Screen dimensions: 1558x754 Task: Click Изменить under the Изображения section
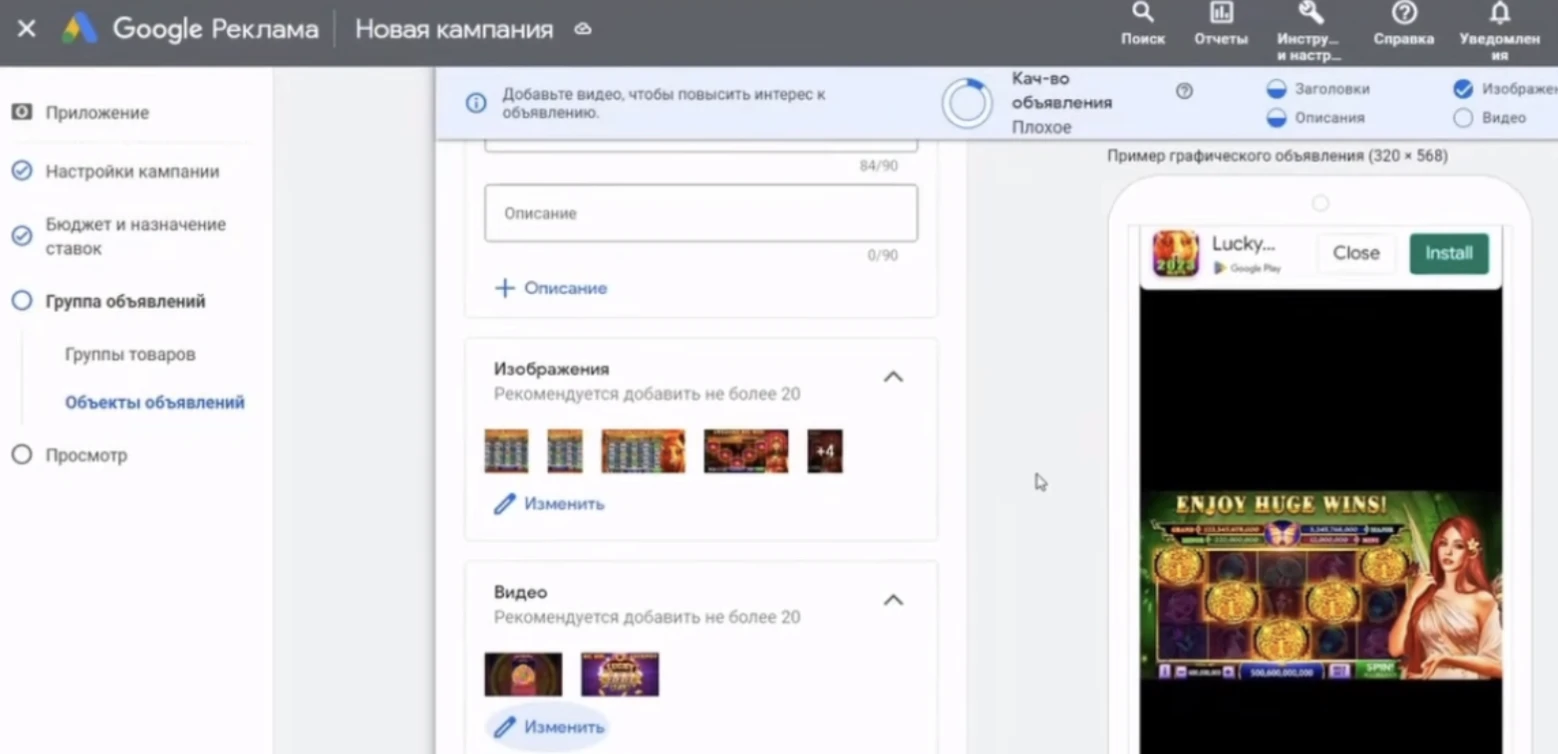550,504
